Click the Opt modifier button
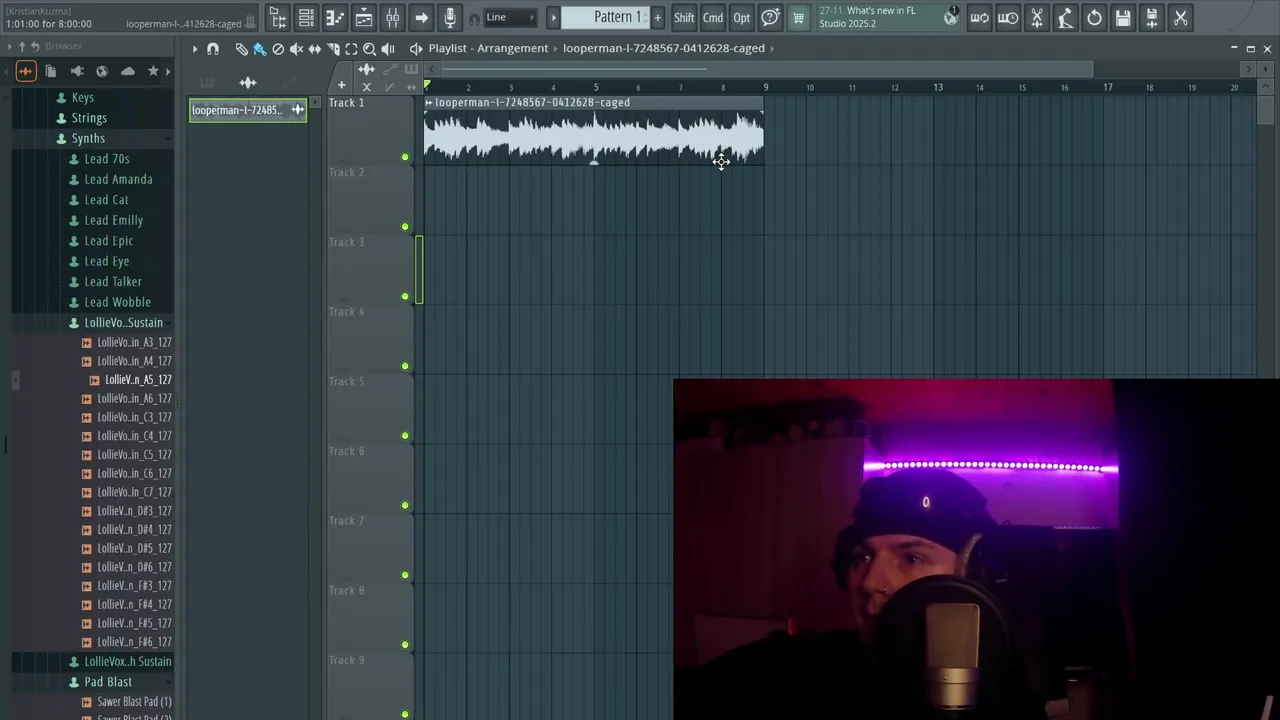Image resolution: width=1280 pixels, height=720 pixels. click(x=741, y=17)
